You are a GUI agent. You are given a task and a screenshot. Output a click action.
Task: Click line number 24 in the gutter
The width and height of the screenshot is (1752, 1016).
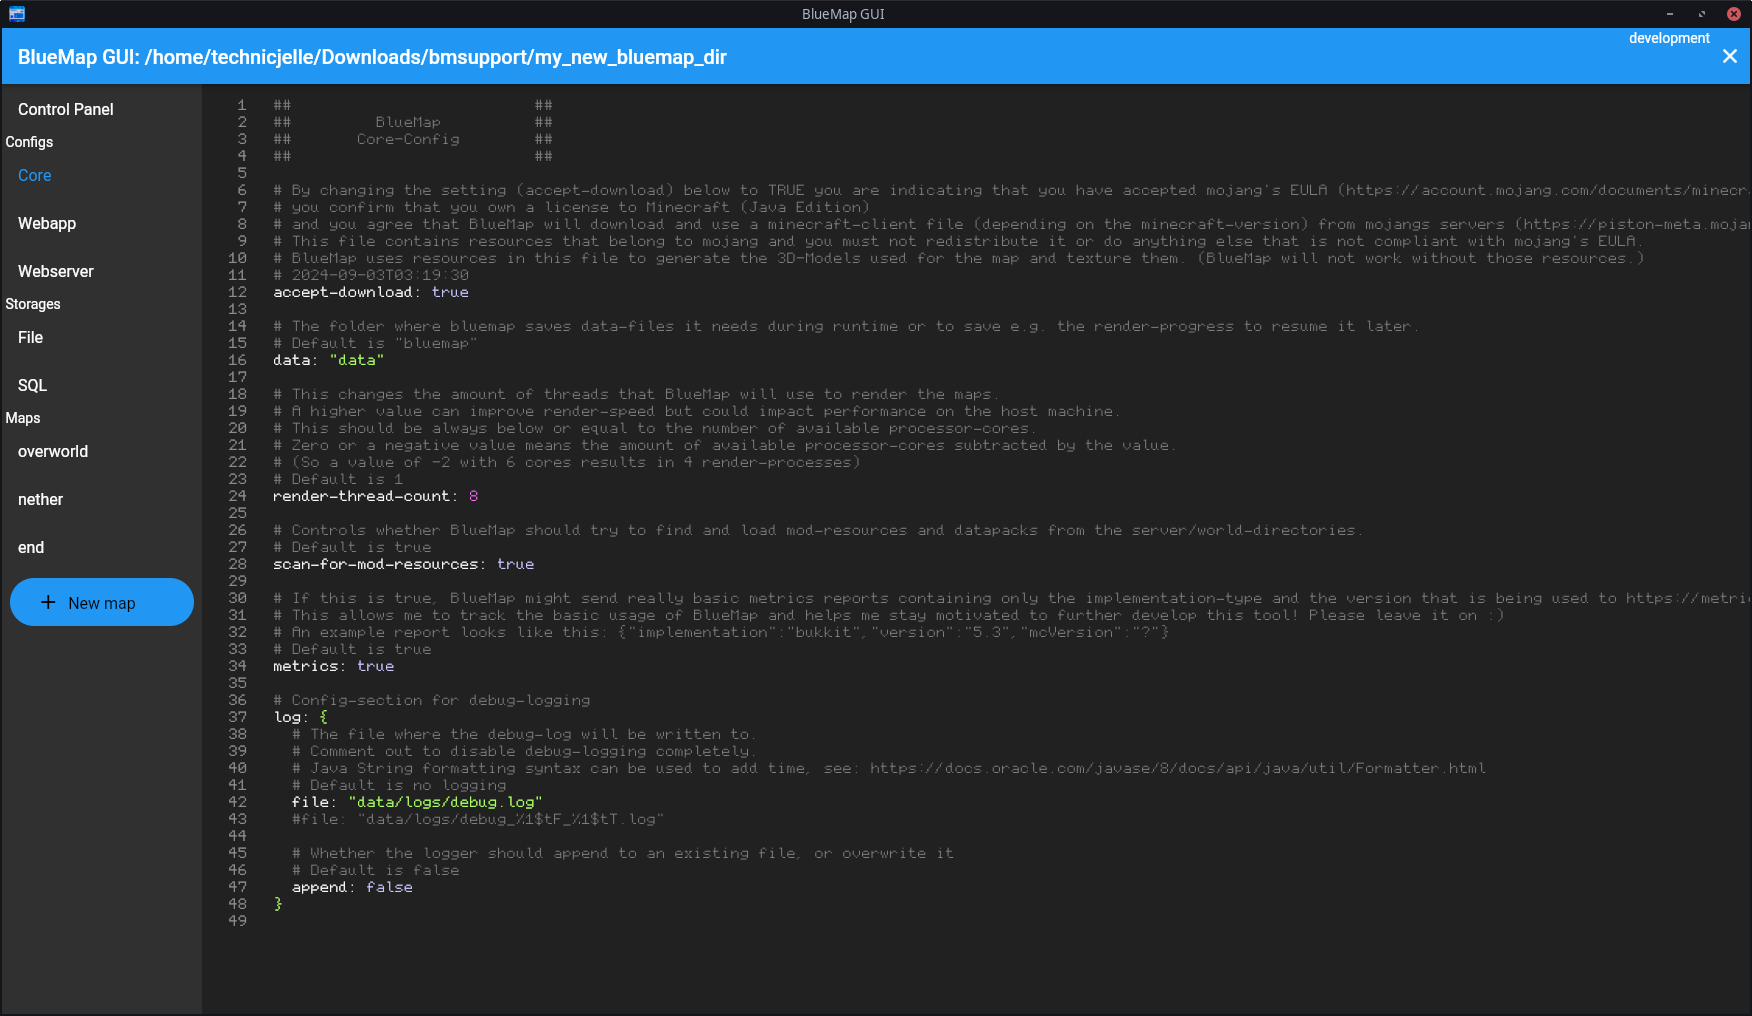click(x=237, y=496)
